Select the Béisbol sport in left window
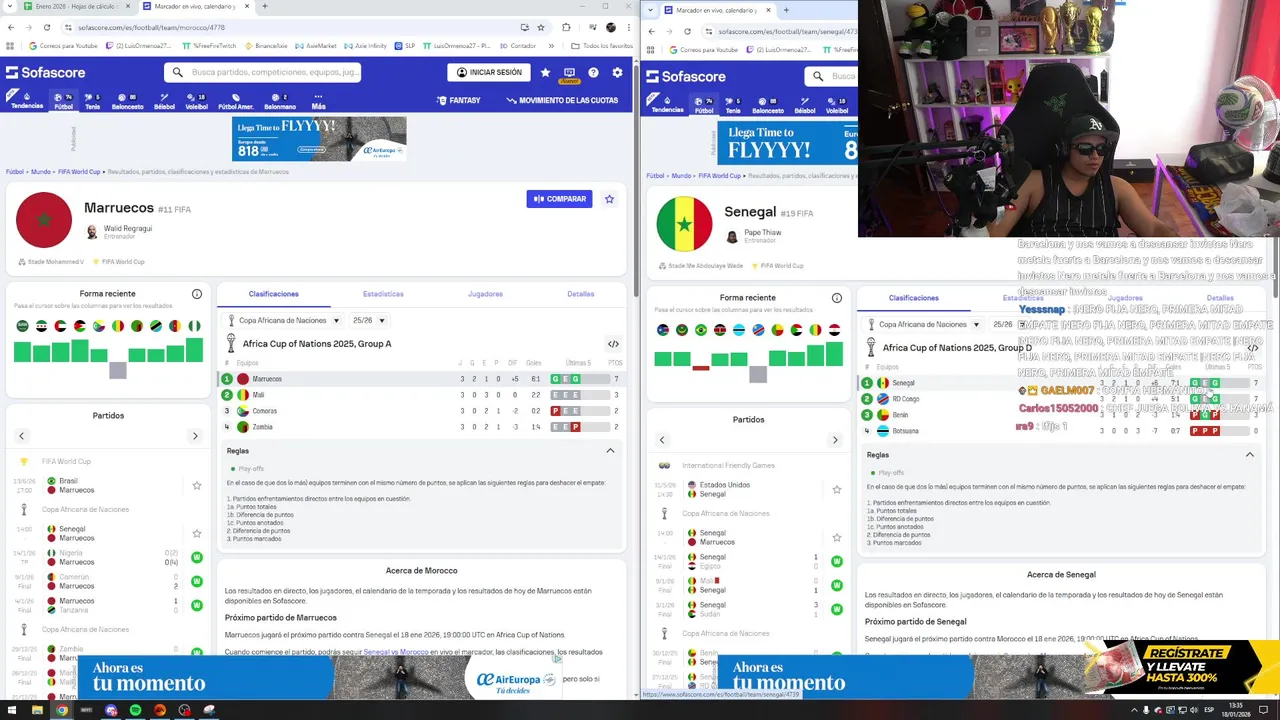Screen dimensions: 1280x720 (x=164, y=101)
